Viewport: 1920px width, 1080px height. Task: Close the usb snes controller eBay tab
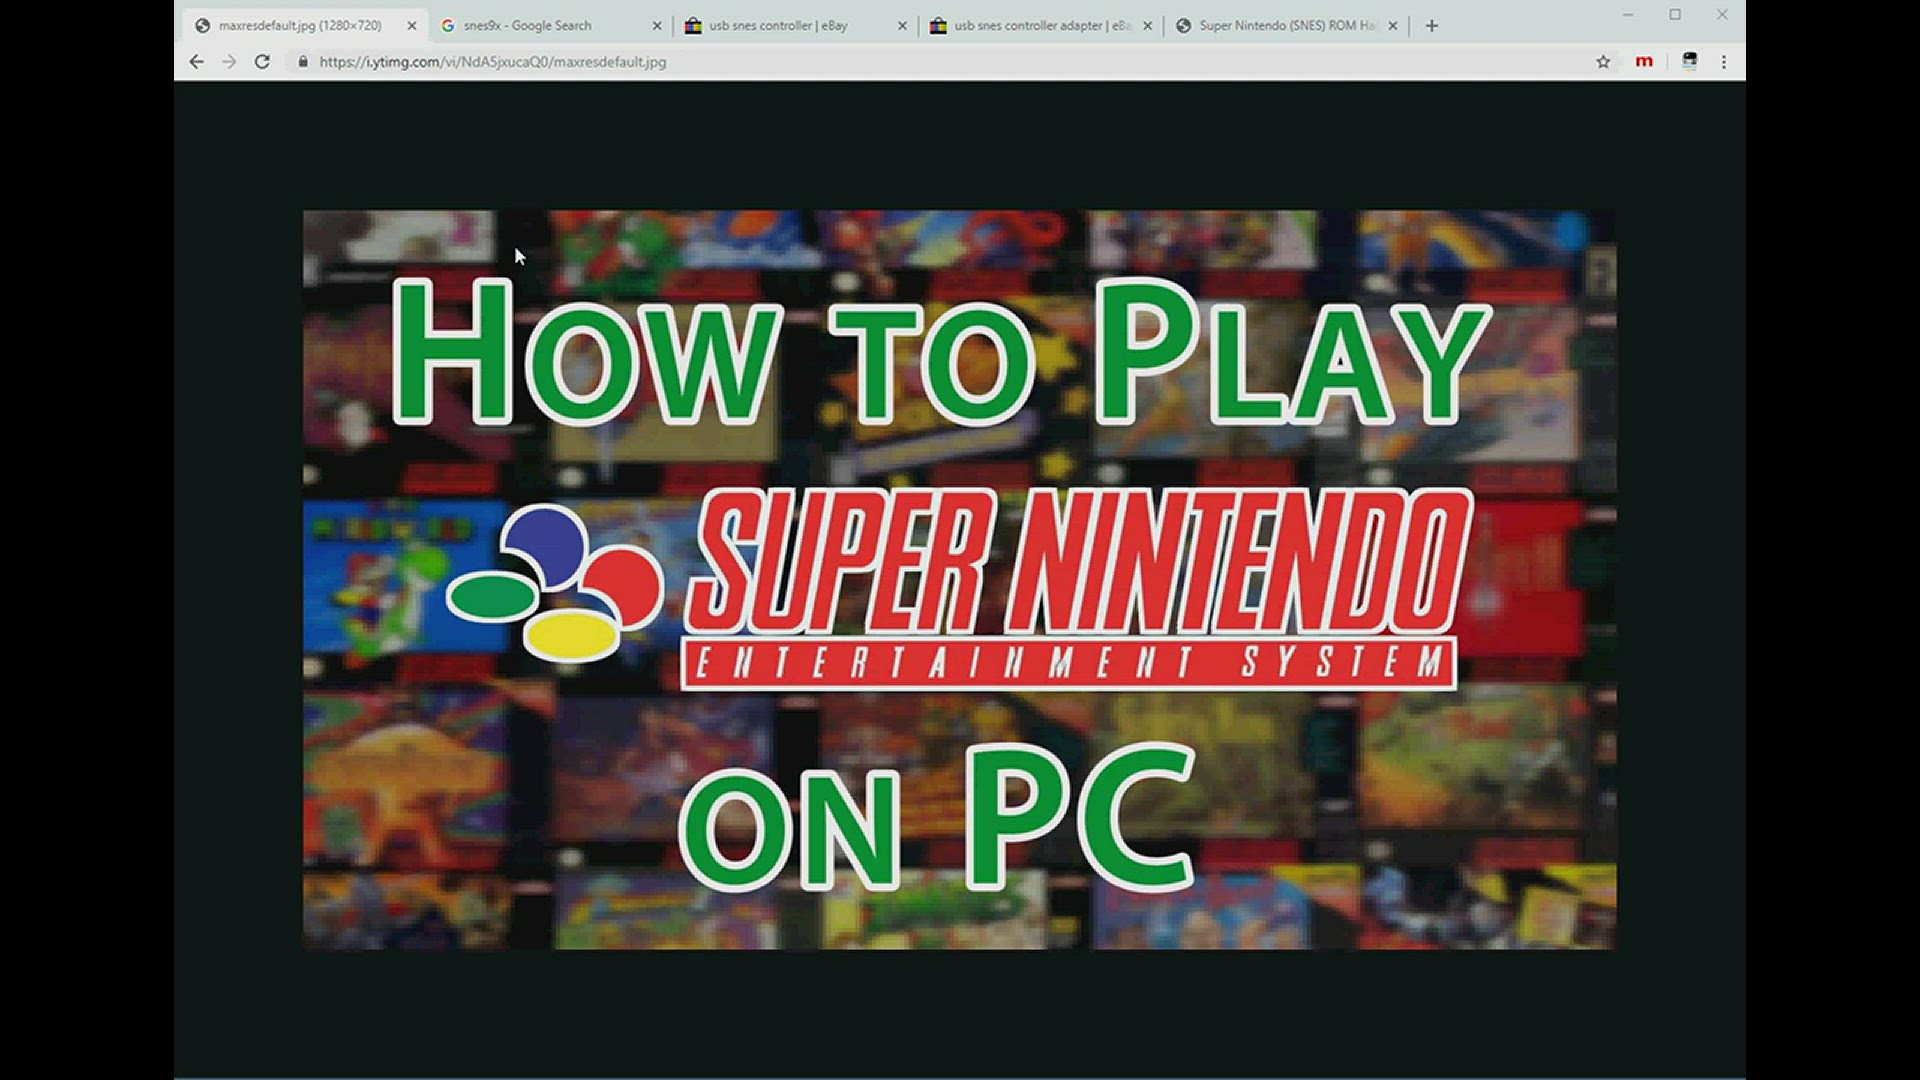coord(902,26)
